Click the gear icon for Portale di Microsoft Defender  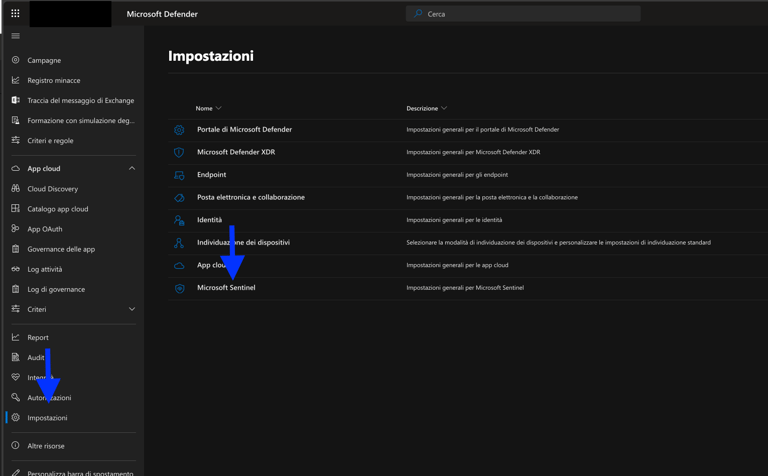tap(179, 130)
